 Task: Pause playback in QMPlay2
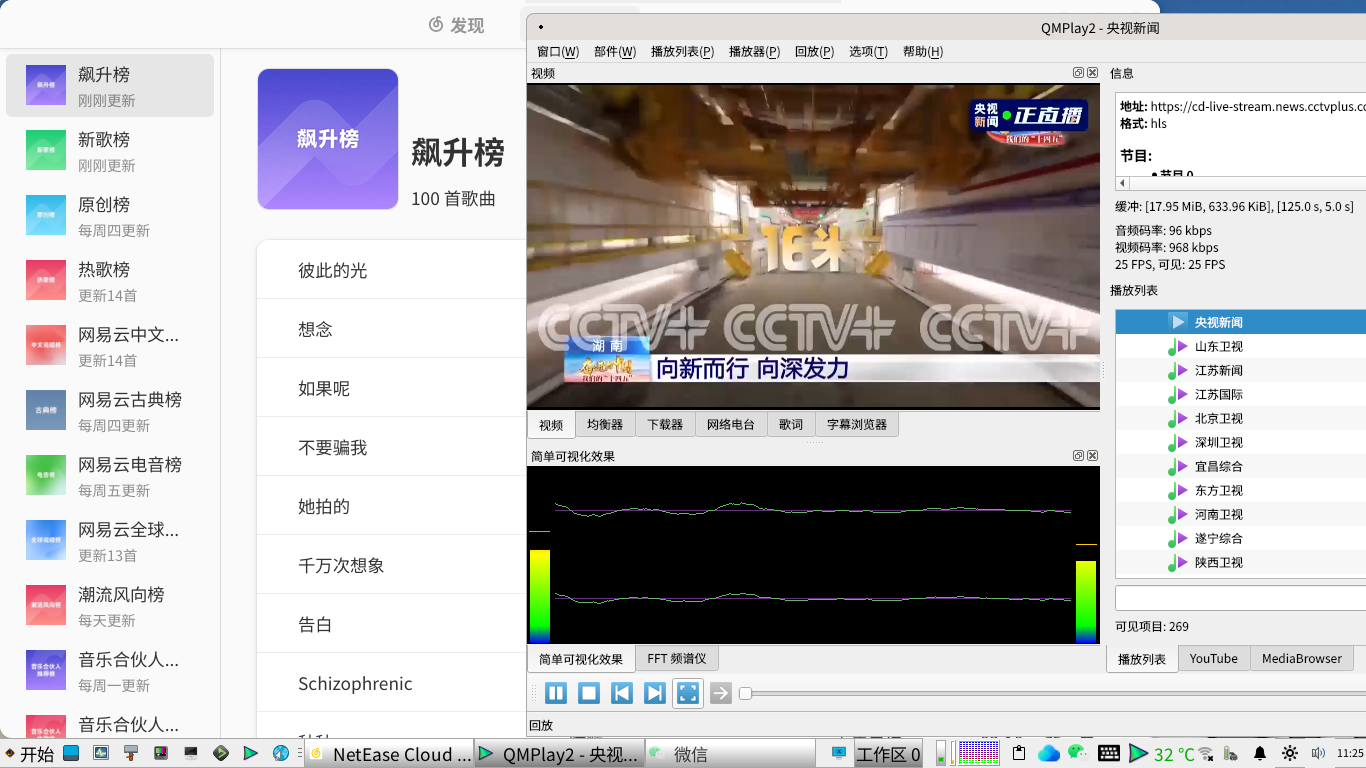tap(556, 693)
